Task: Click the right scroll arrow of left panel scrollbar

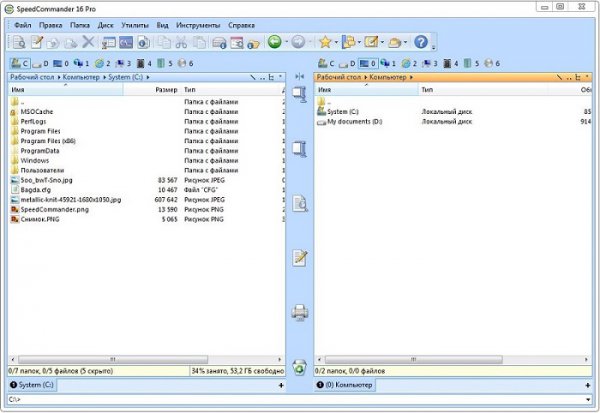Action: (x=279, y=359)
